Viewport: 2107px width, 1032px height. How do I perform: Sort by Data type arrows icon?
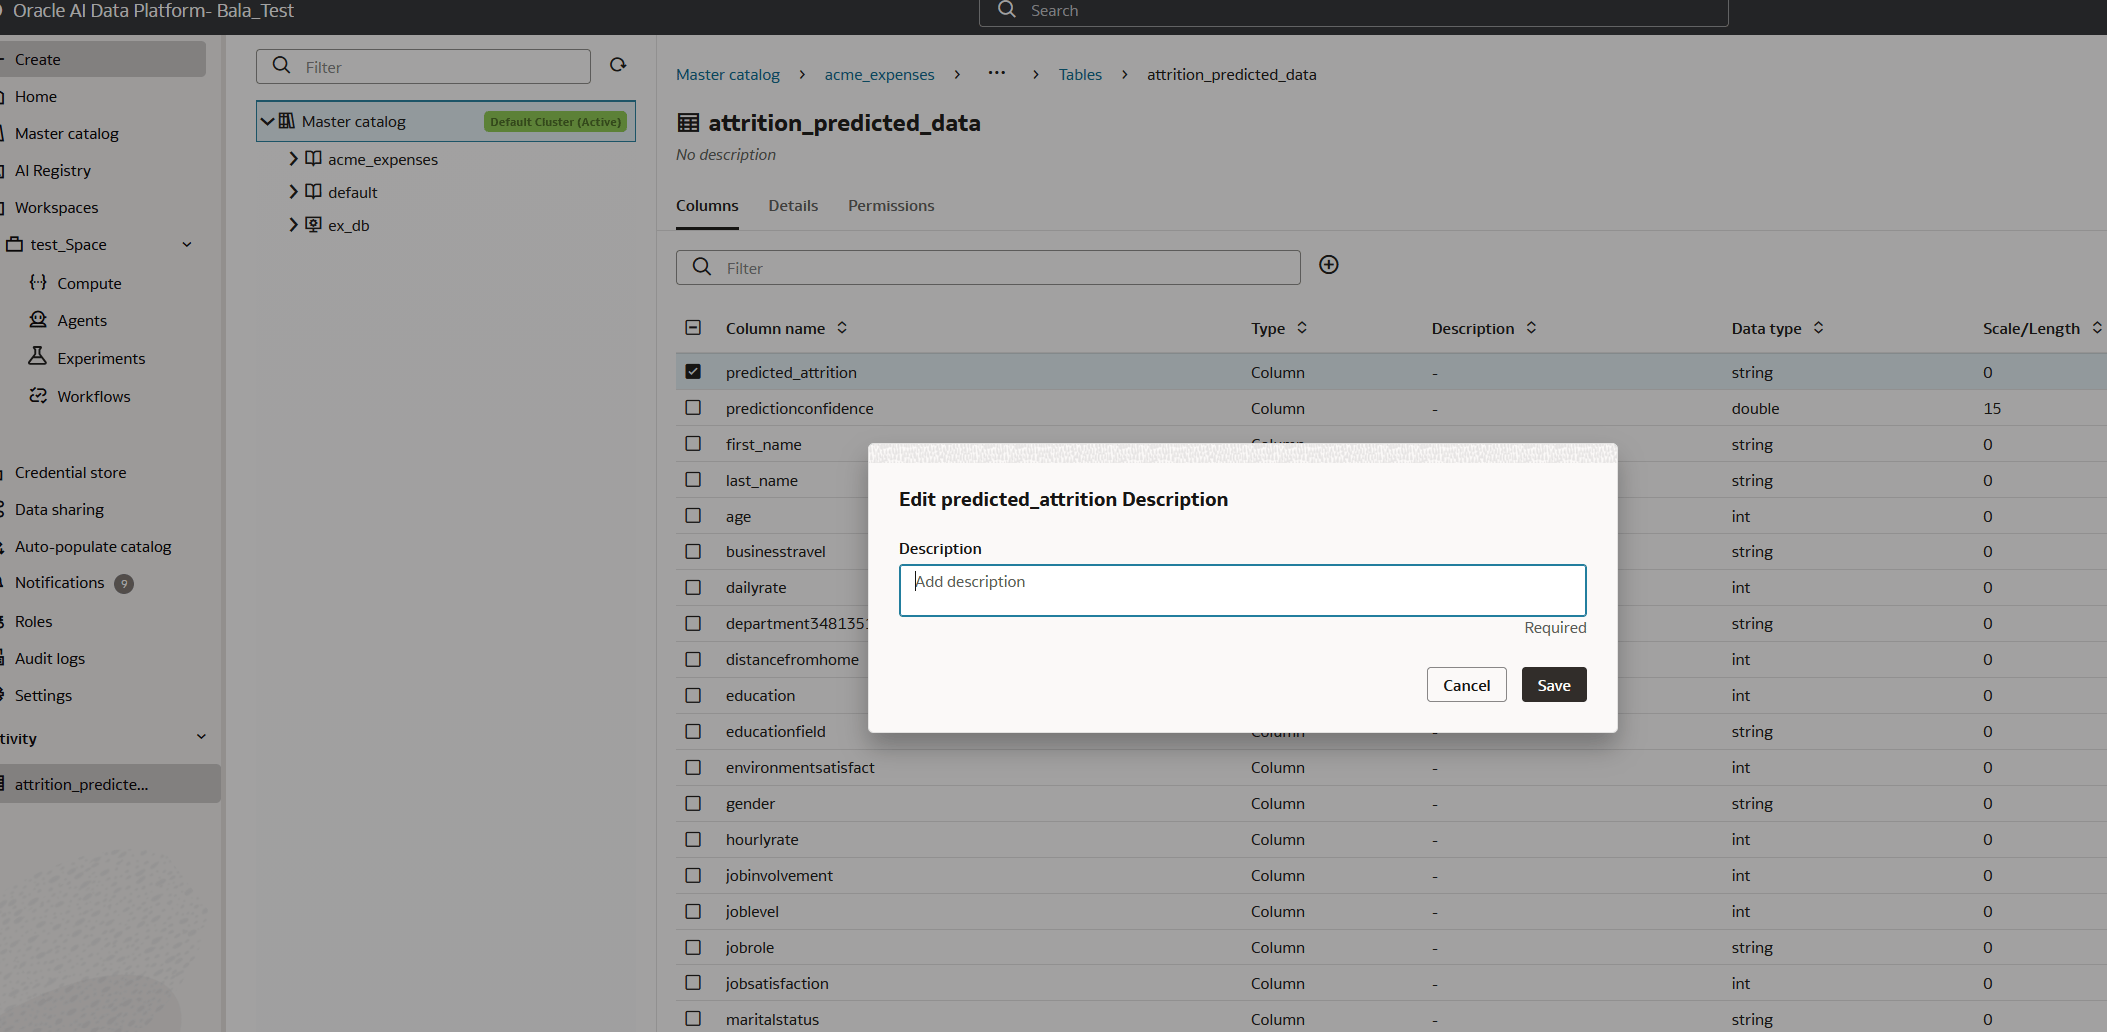[x=1818, y=328]
